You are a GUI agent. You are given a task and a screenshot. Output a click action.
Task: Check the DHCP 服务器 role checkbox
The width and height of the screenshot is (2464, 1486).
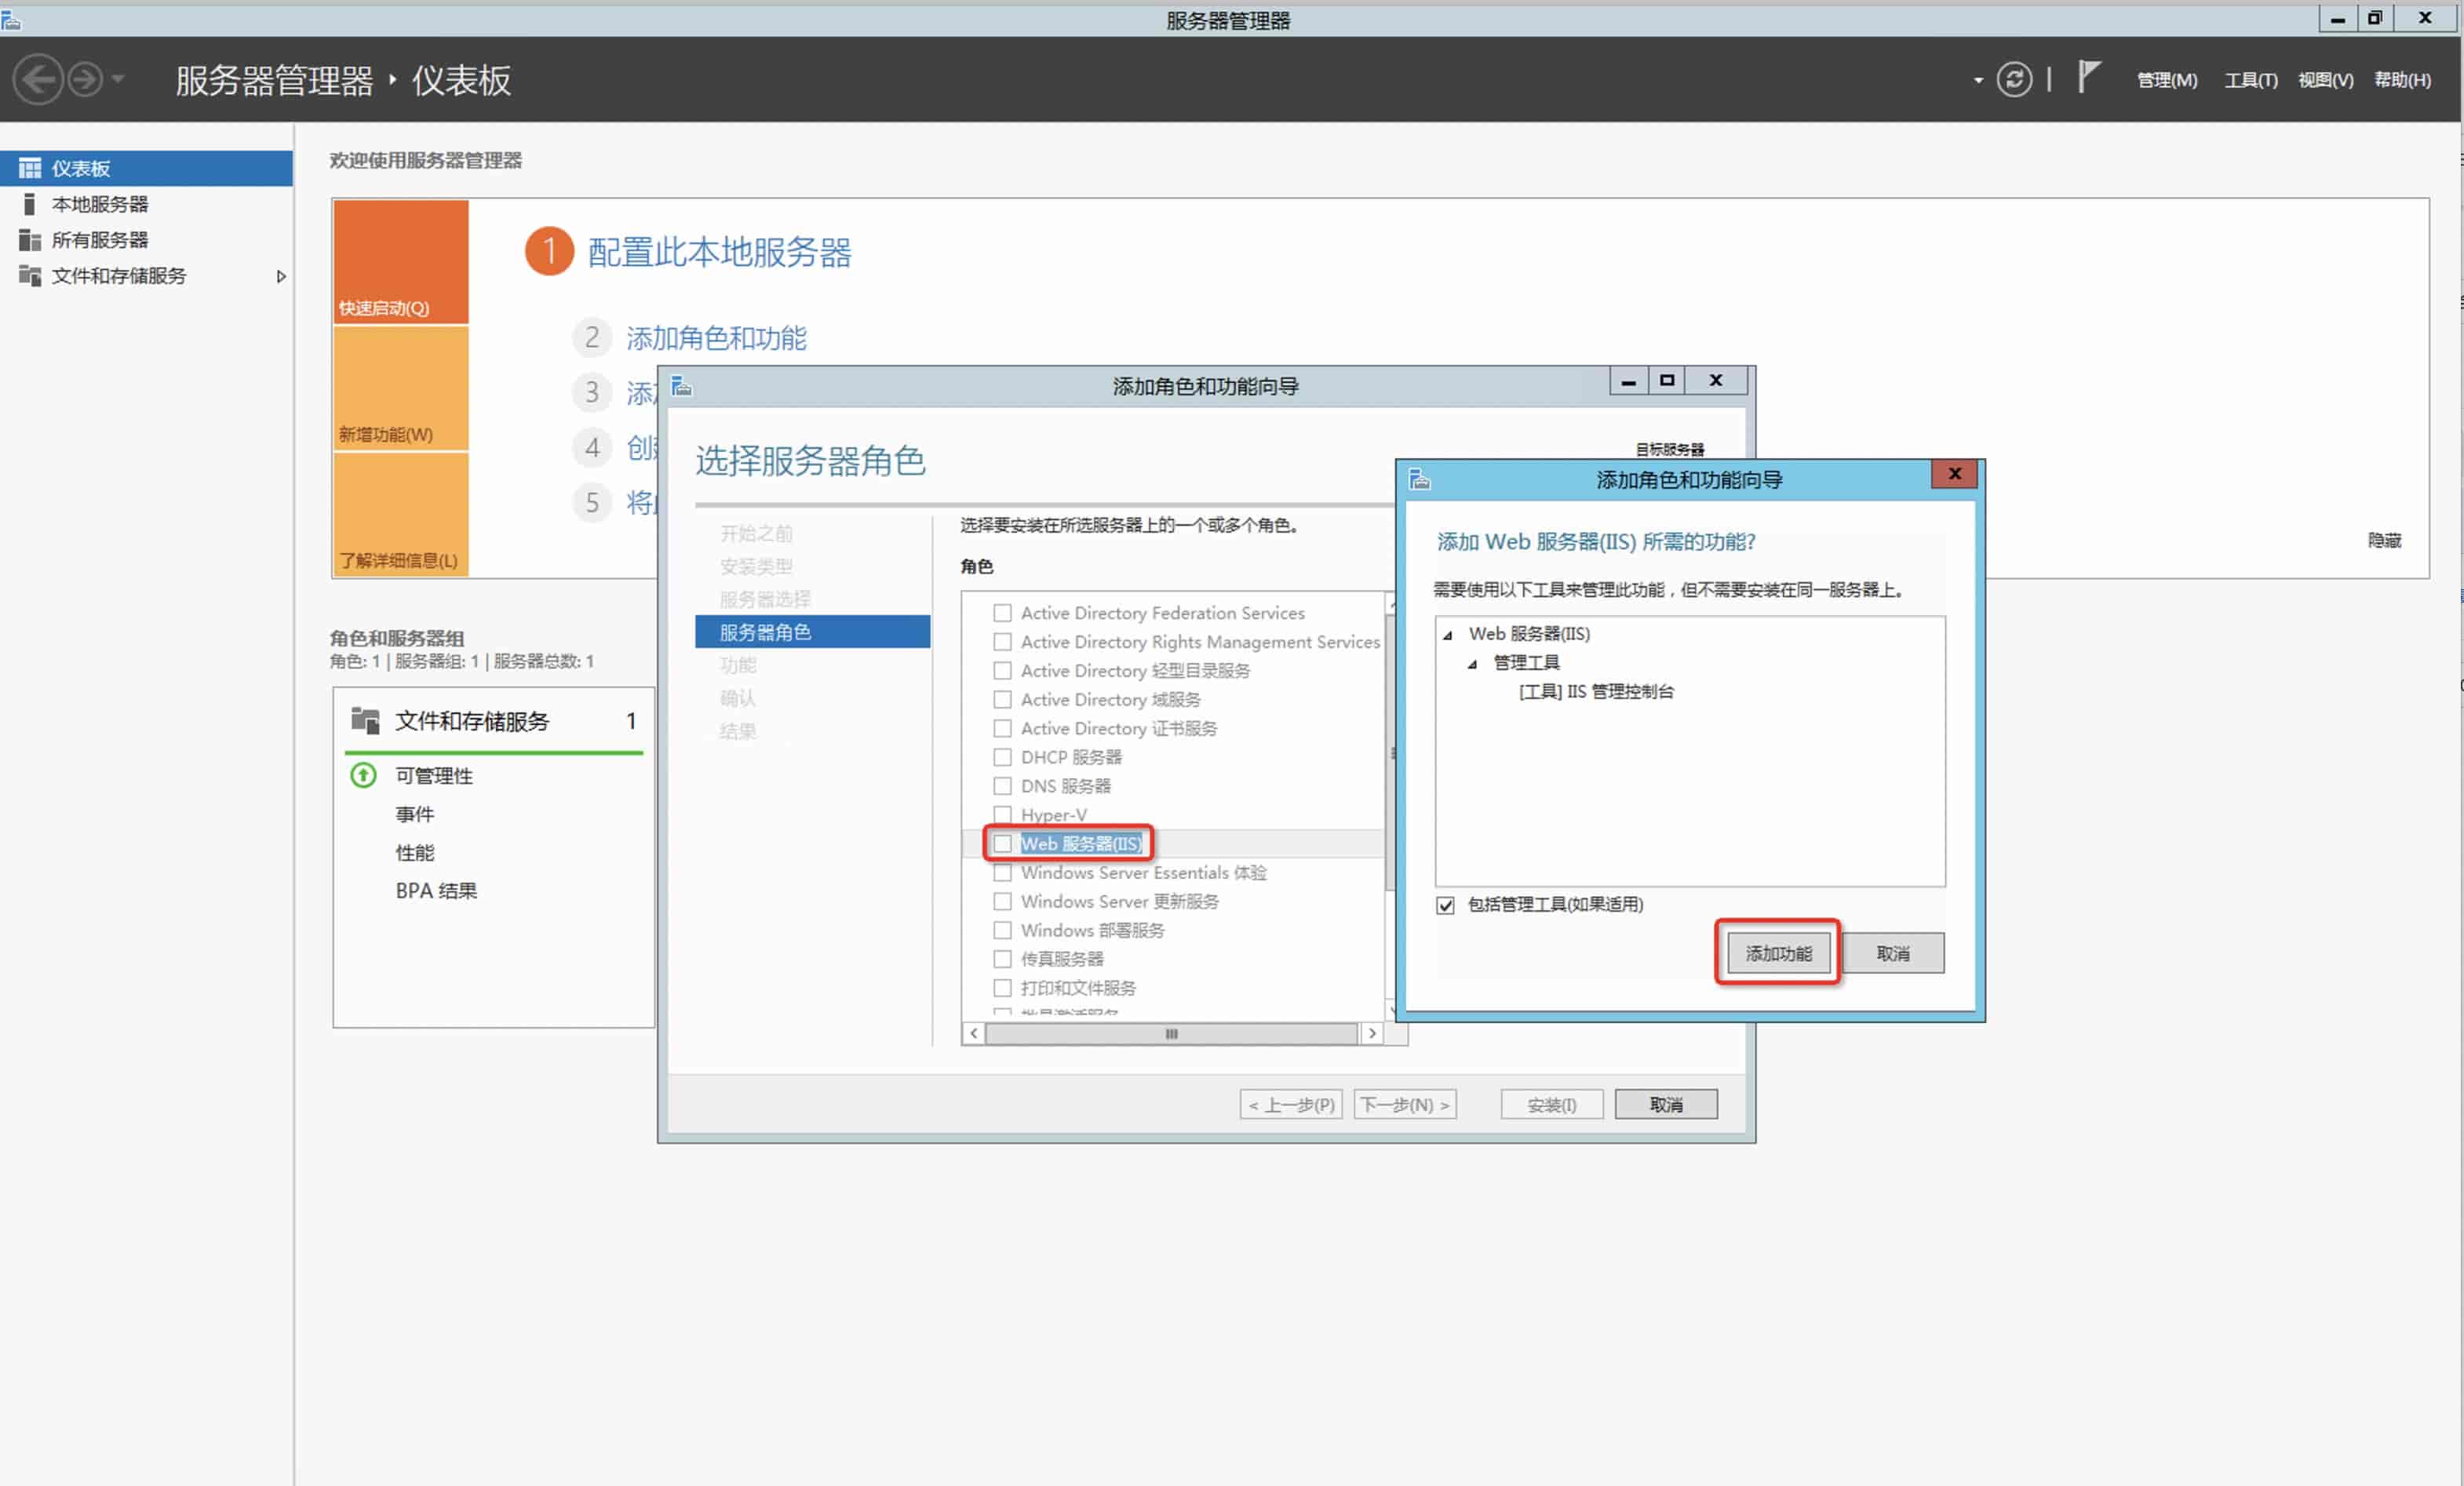[1002, 757]
